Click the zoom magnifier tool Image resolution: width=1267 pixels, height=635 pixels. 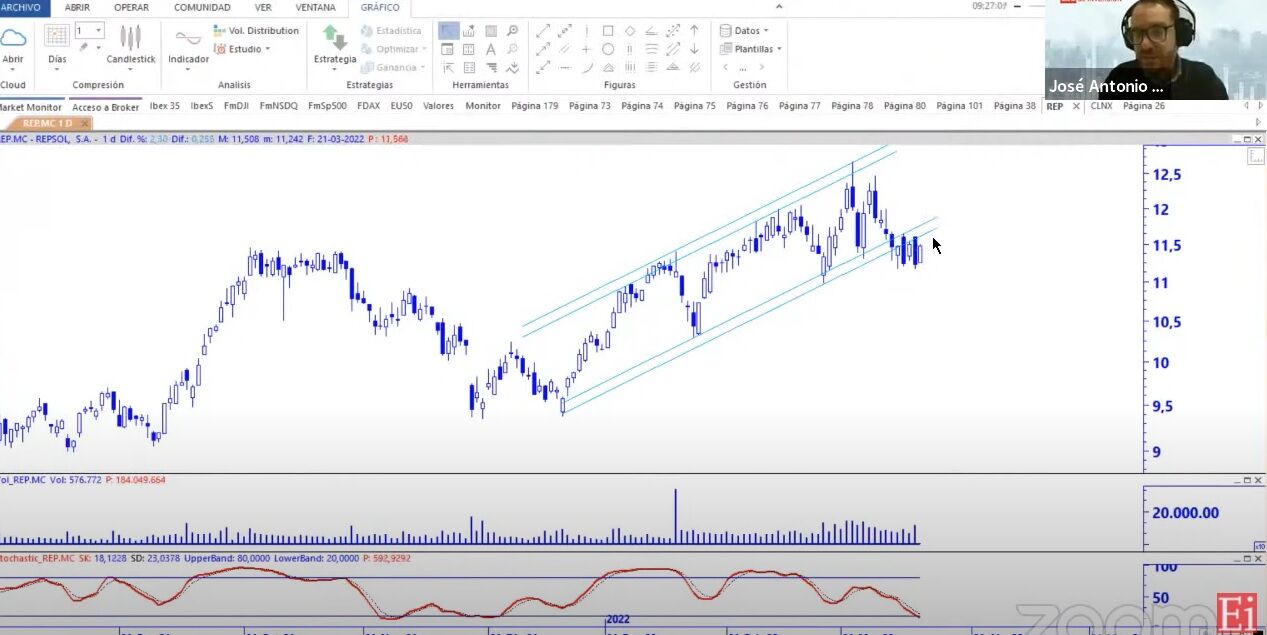pos(513,31)
